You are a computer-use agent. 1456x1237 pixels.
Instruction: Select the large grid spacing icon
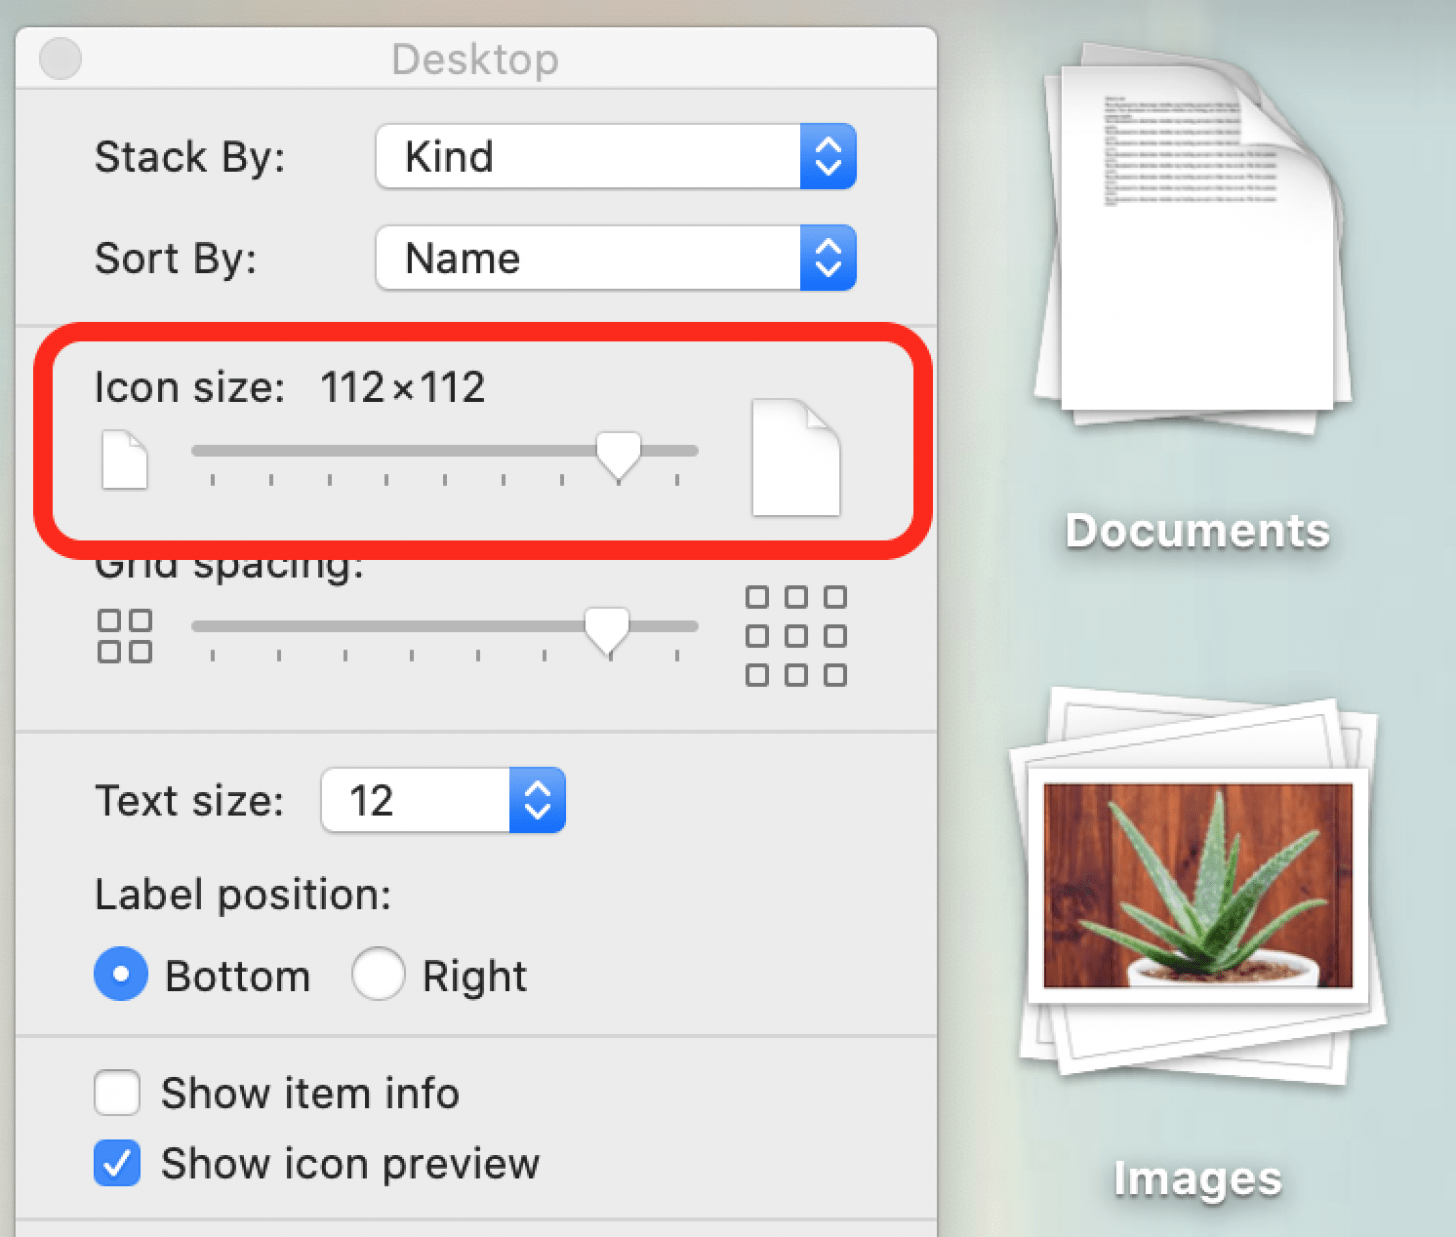click(796, 635)
